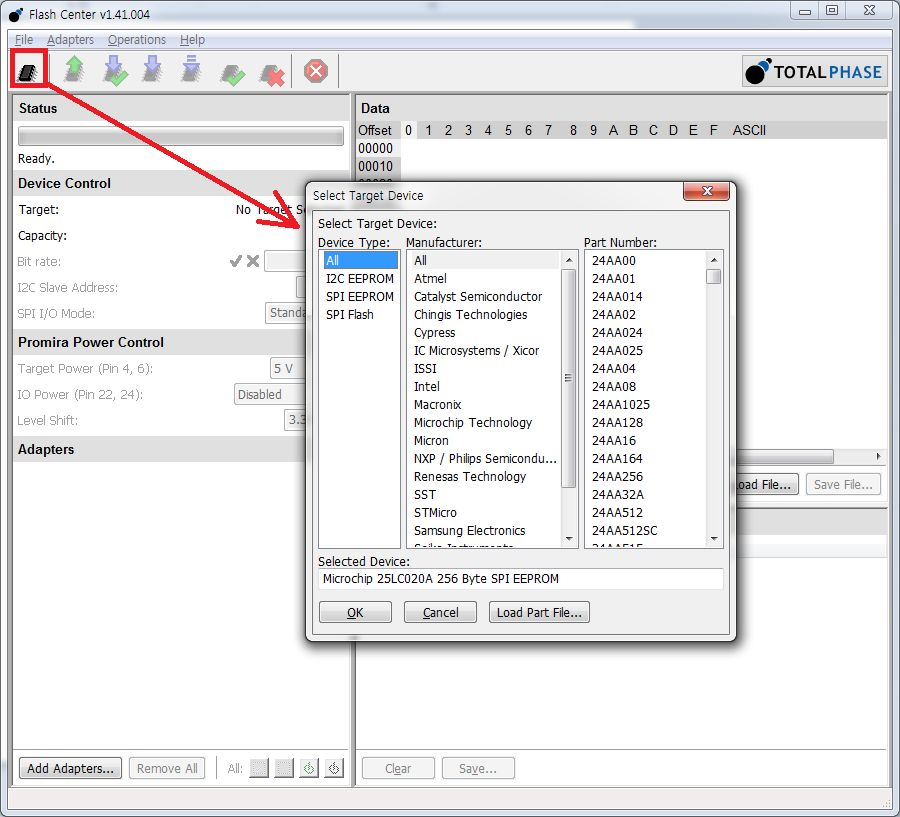
Task: Click the Add Adapters button
Action: click(x=71, y=768)
